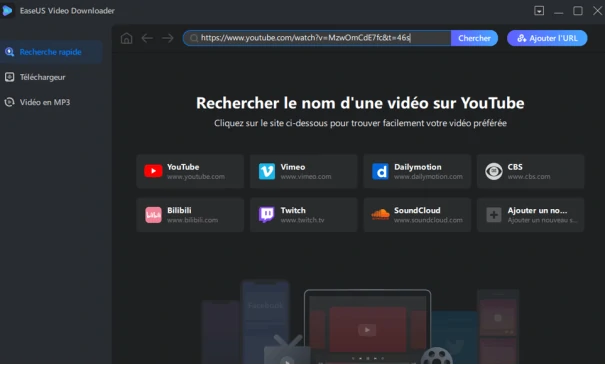Maximize the EaseUS window

tap(578, 10)
